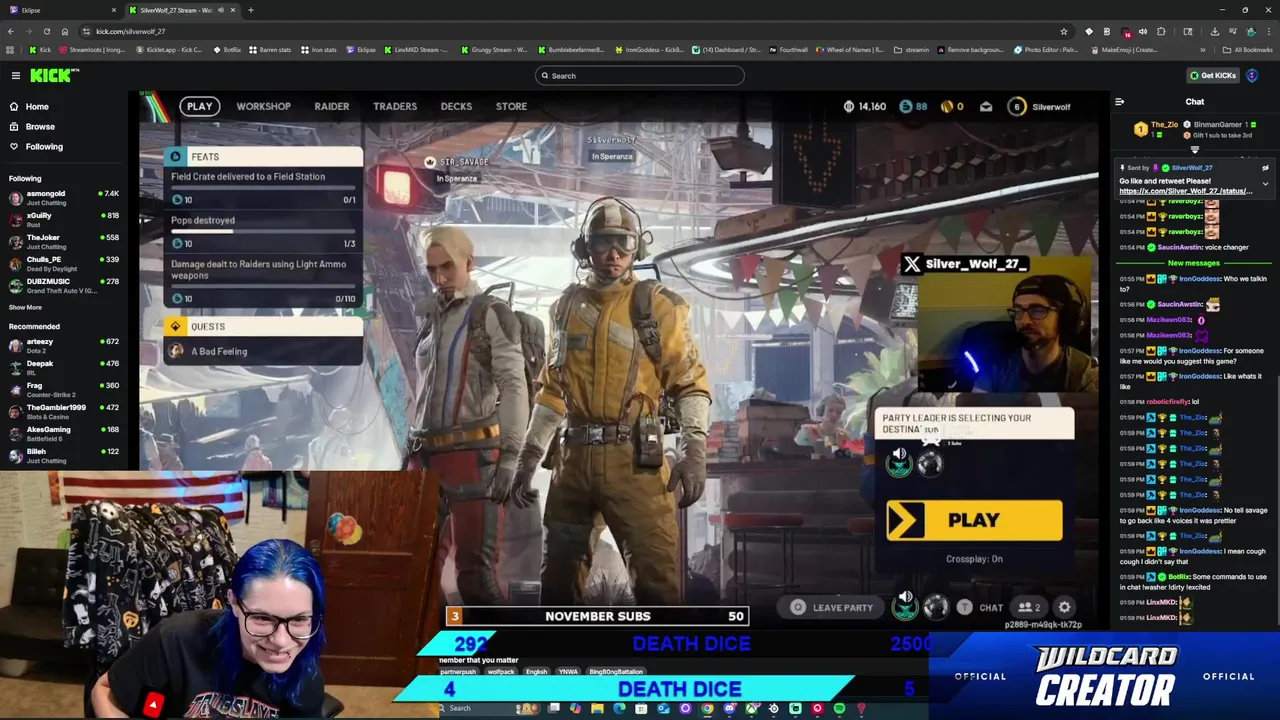Click the blue 88 currency icon
The width and height of the screenshot is (1280, 720).
point(906,107)
